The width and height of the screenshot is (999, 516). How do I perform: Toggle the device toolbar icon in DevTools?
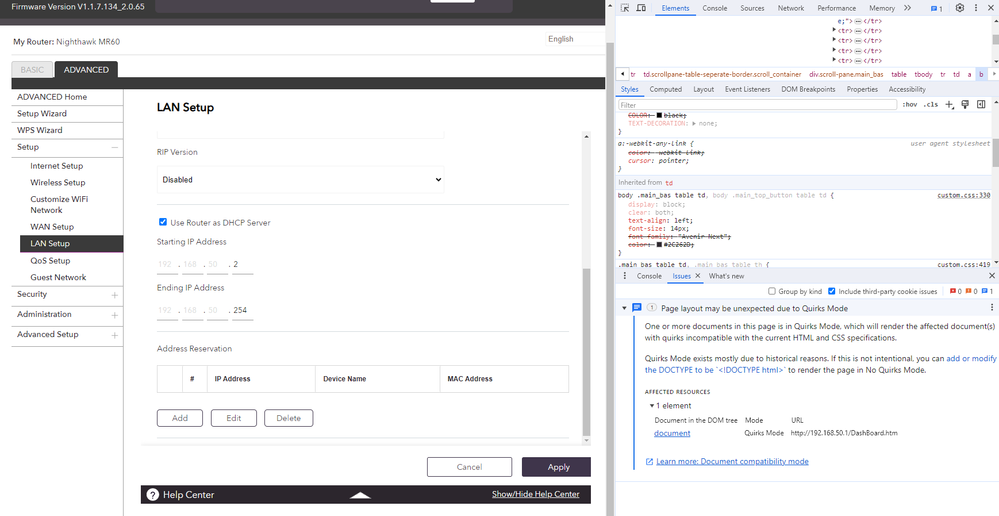pos(642,8)
